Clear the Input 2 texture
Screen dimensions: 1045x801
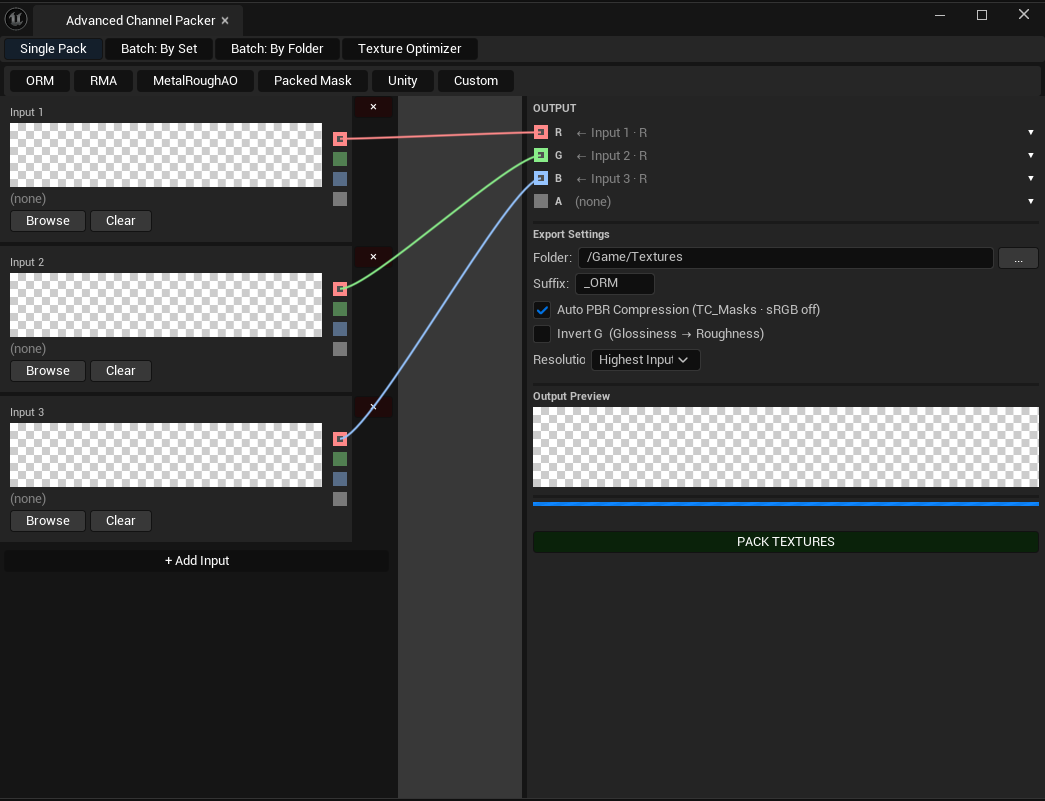tap(121, 371)
